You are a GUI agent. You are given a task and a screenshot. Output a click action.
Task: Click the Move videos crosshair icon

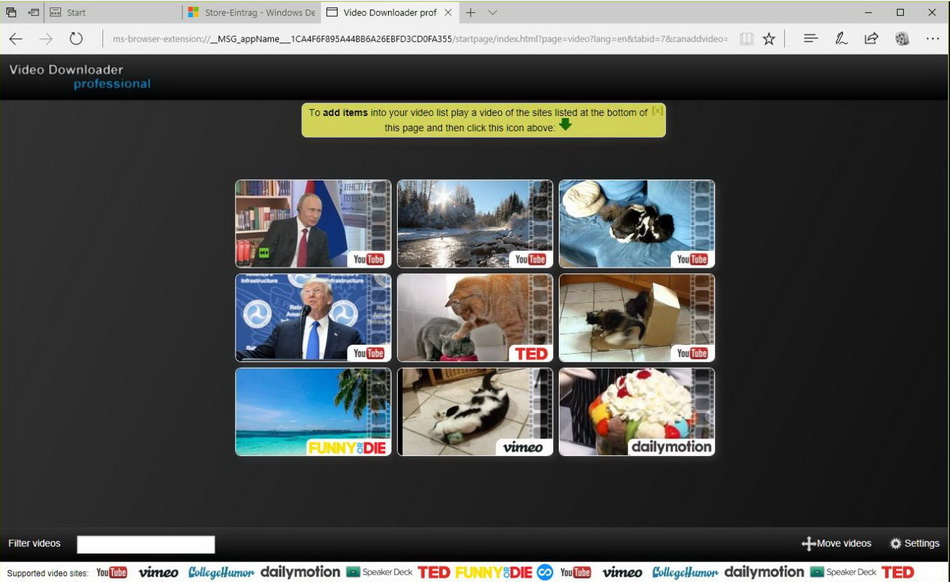(808, 543)
